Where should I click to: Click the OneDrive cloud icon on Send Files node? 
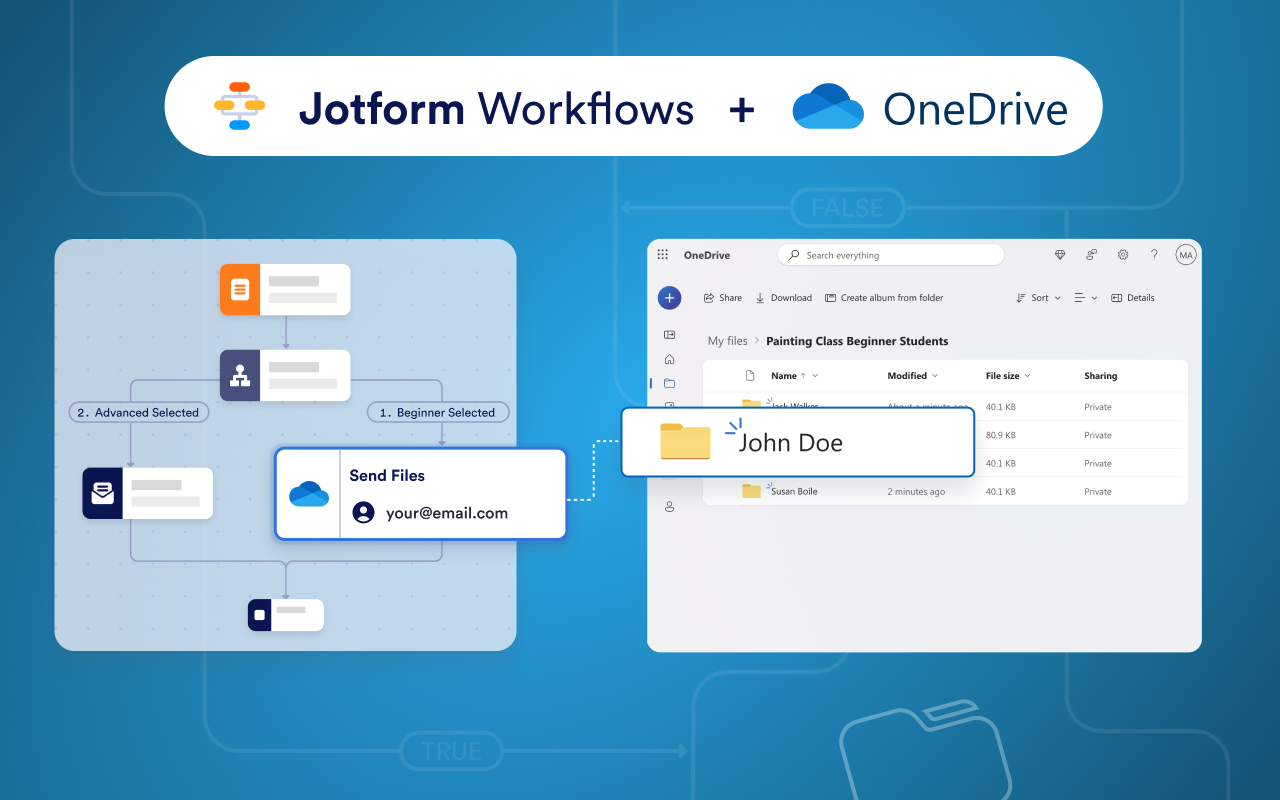click(x=309, y=494)
